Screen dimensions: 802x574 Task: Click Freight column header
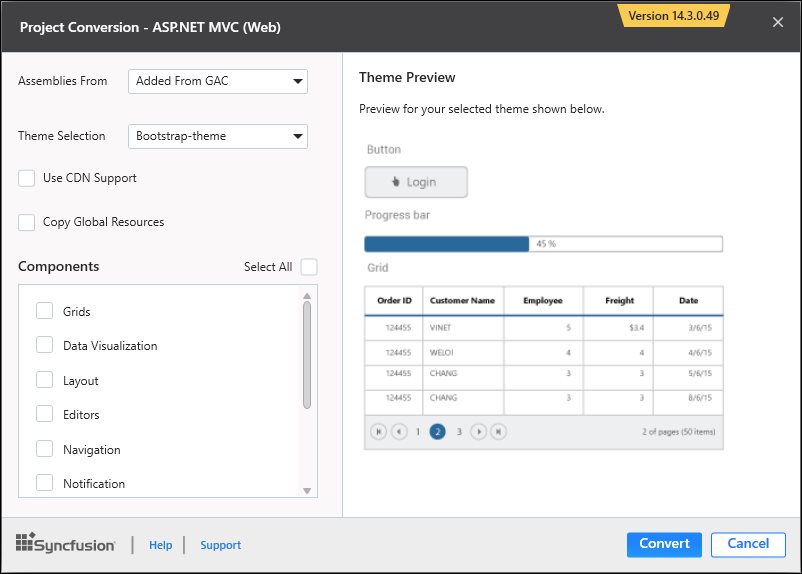point(618,301)
